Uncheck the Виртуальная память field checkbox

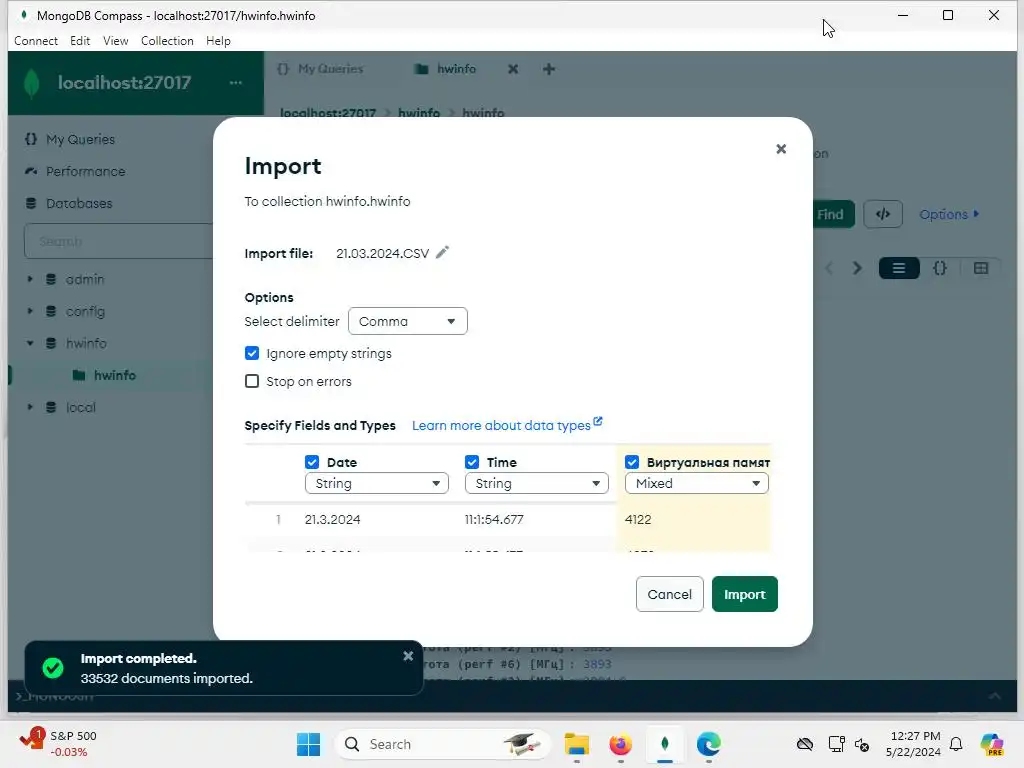[x=632, y=462]
